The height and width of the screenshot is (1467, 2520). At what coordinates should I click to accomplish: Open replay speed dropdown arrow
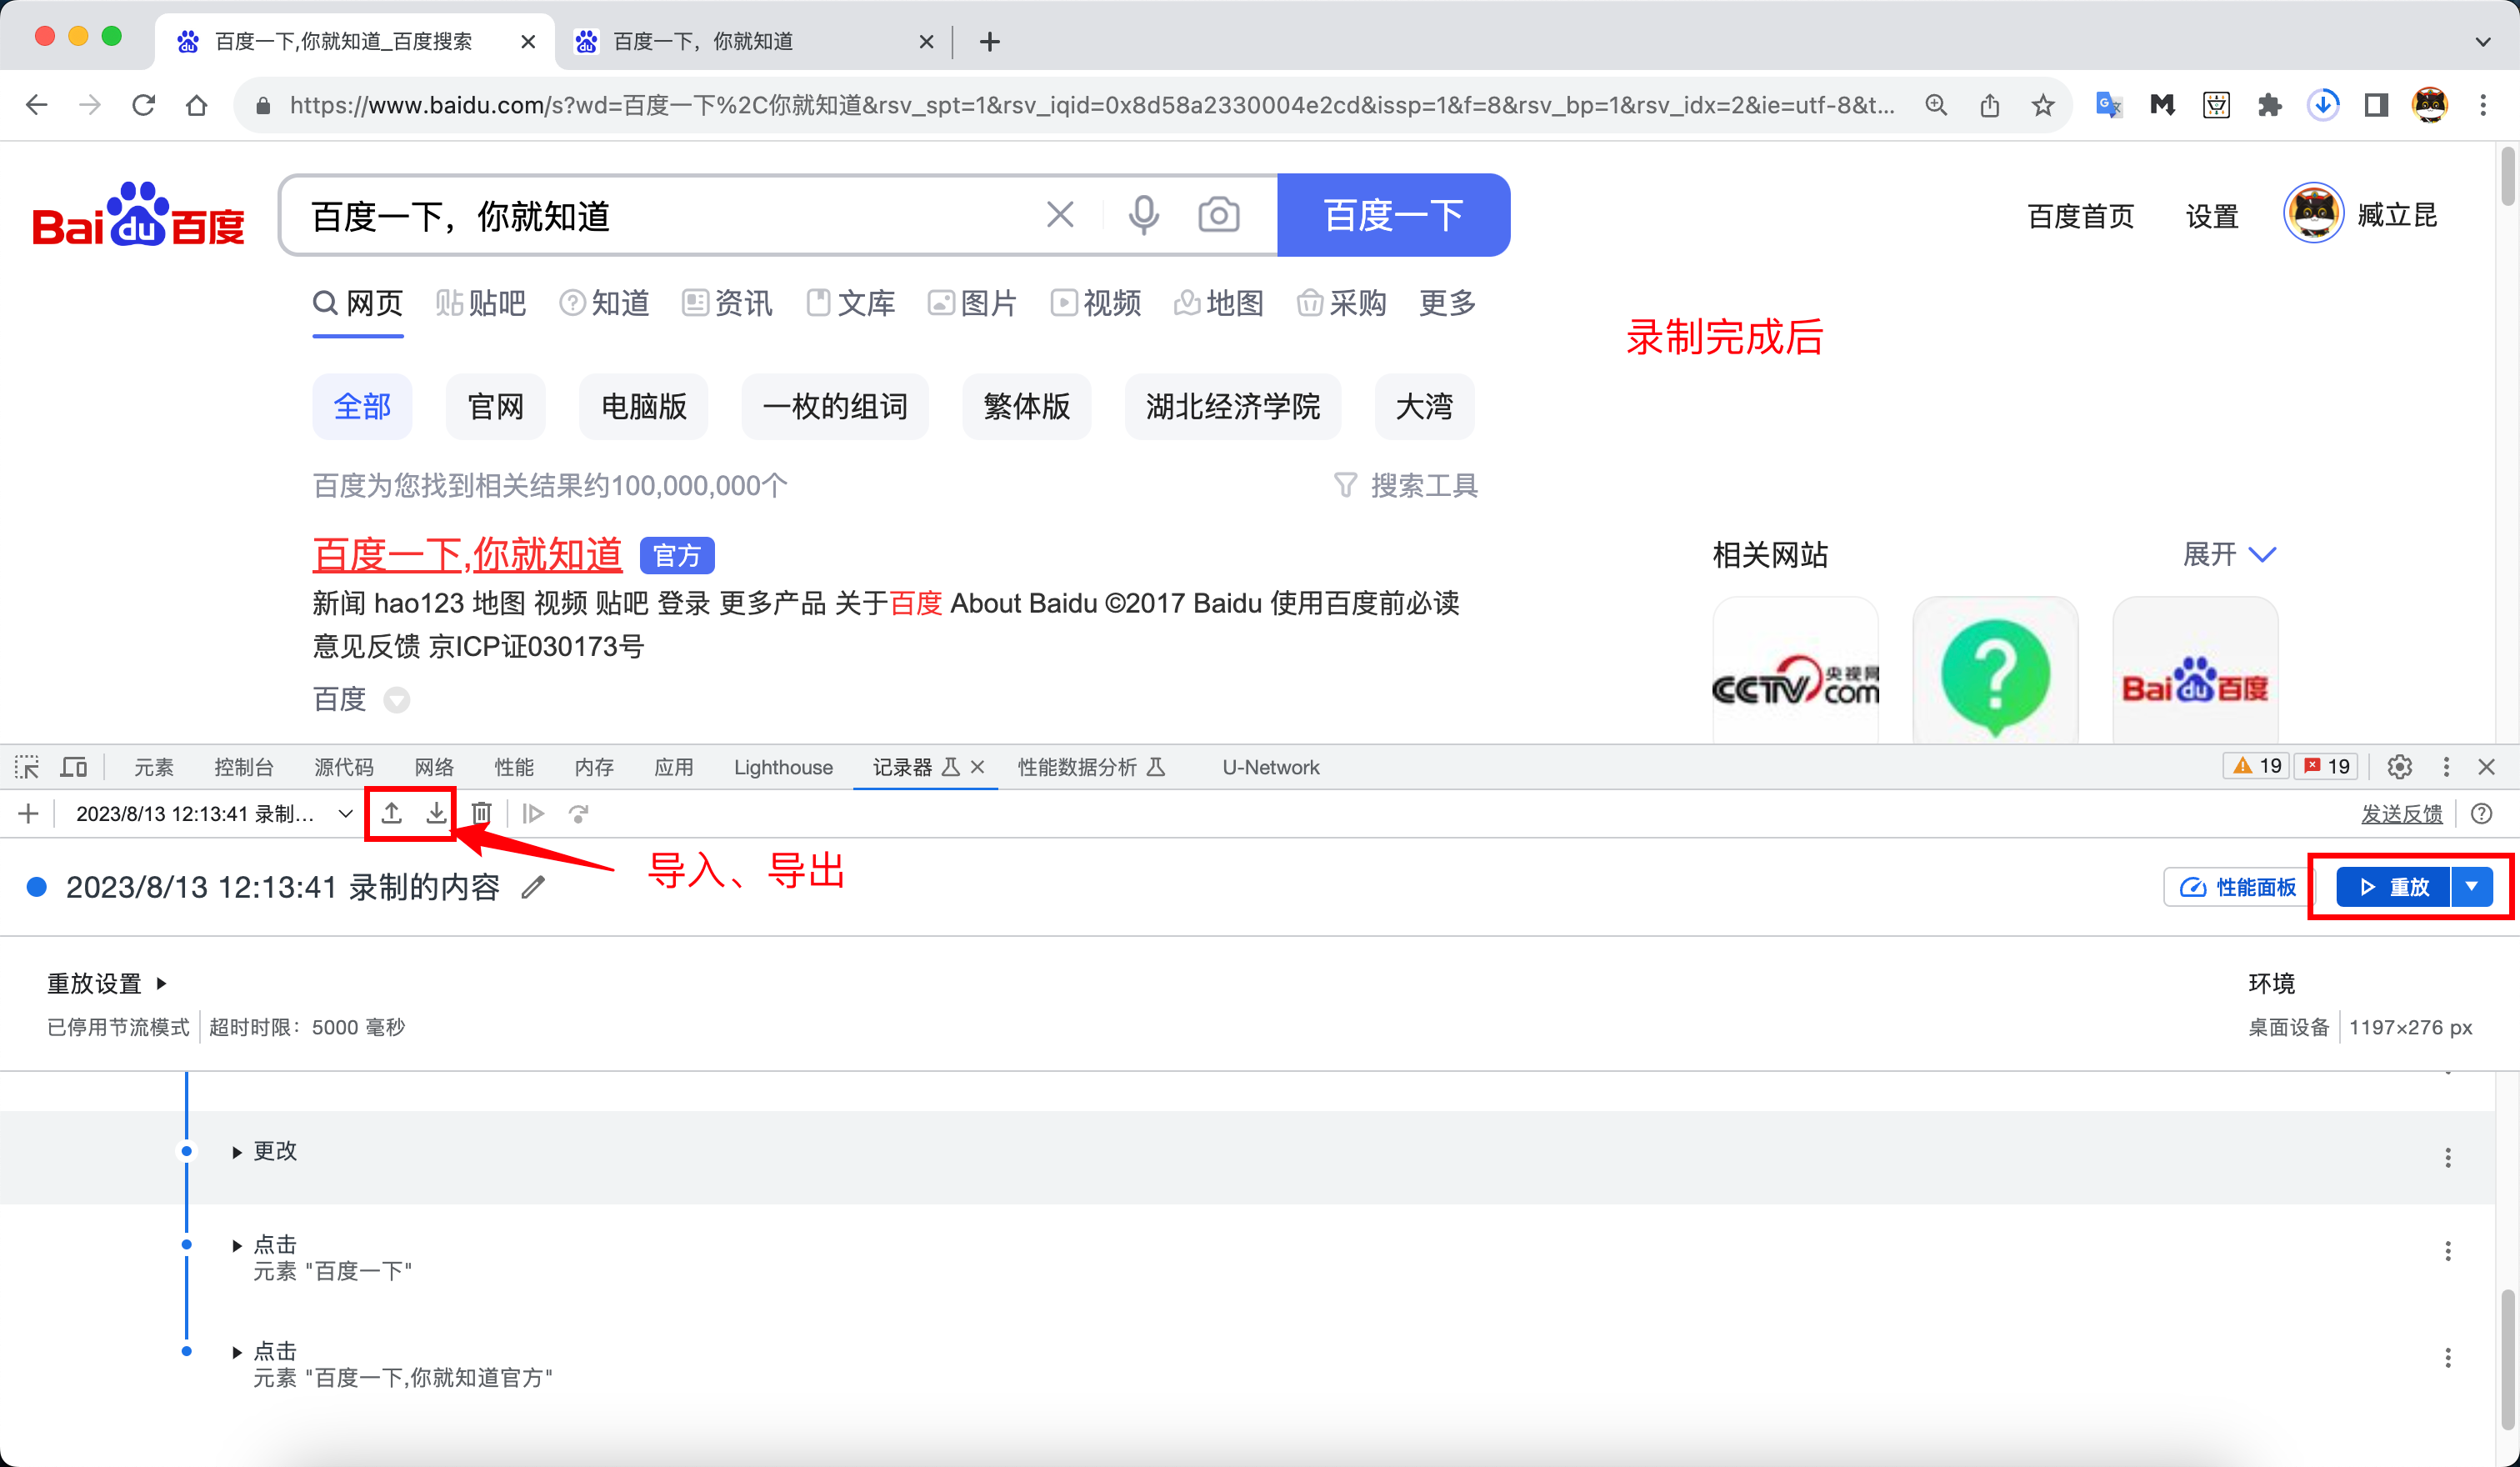click(x=2472, y=887)
